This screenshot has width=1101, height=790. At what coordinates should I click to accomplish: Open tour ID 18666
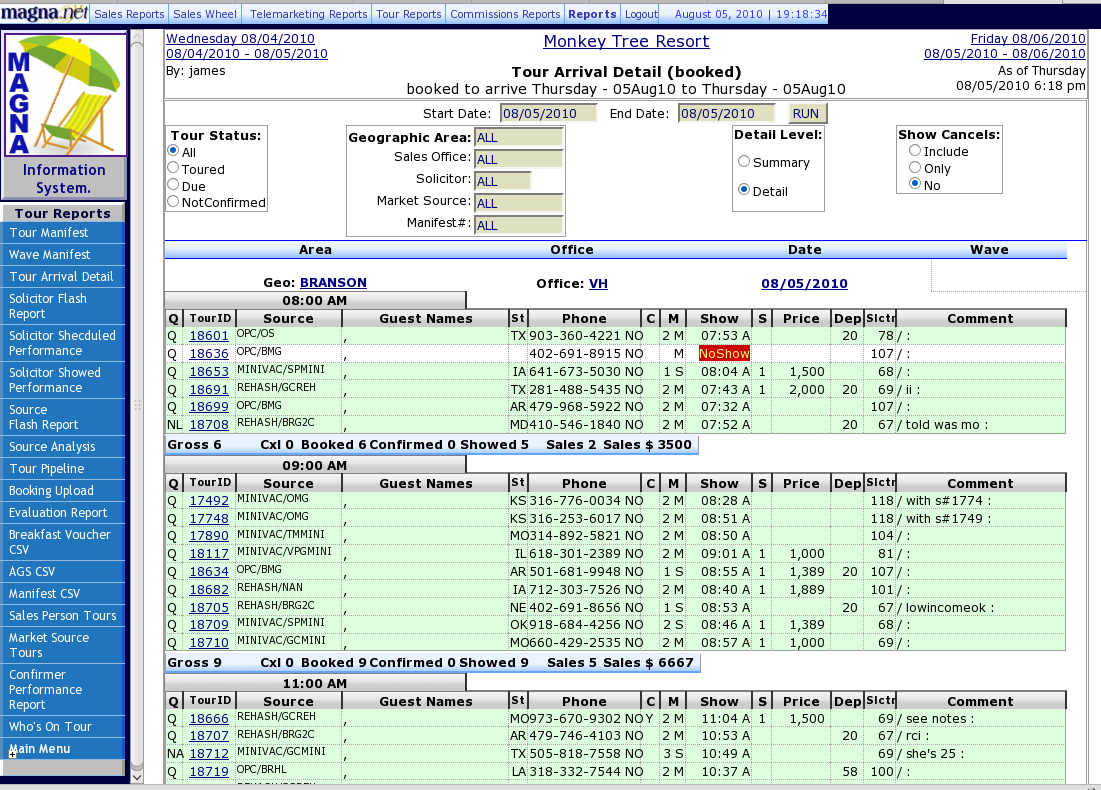click(x=209, y=718)
